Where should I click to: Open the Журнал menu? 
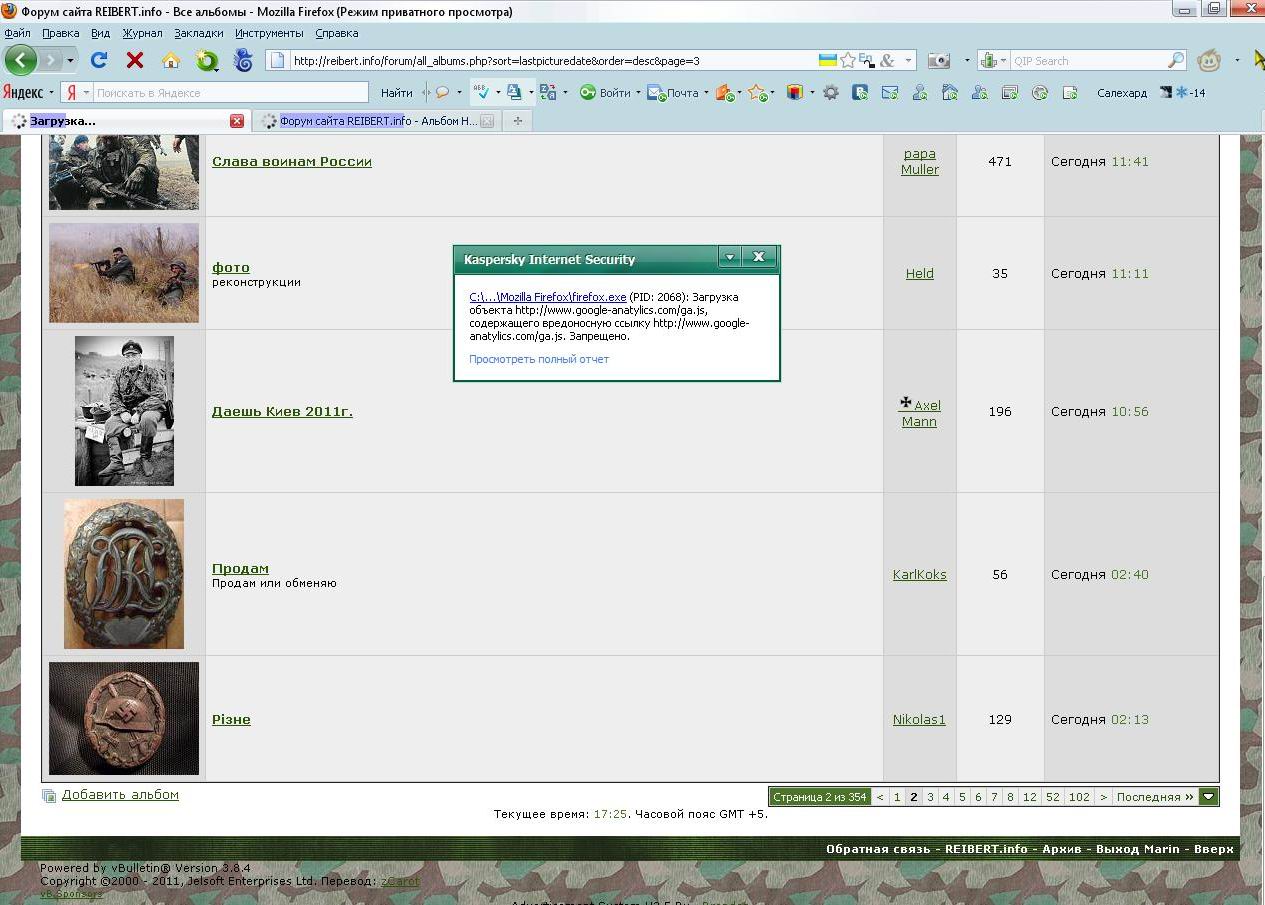coord(142,33)
